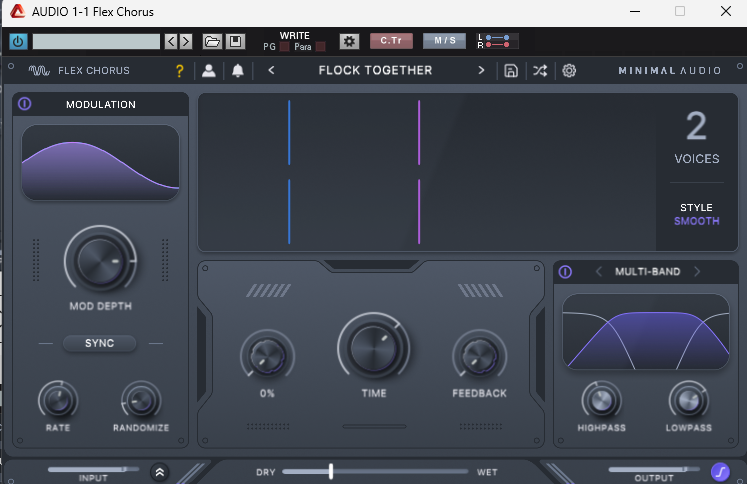Toggle the SYNC button
Viewport: 747px width, 484px height.
click(100, 343)
